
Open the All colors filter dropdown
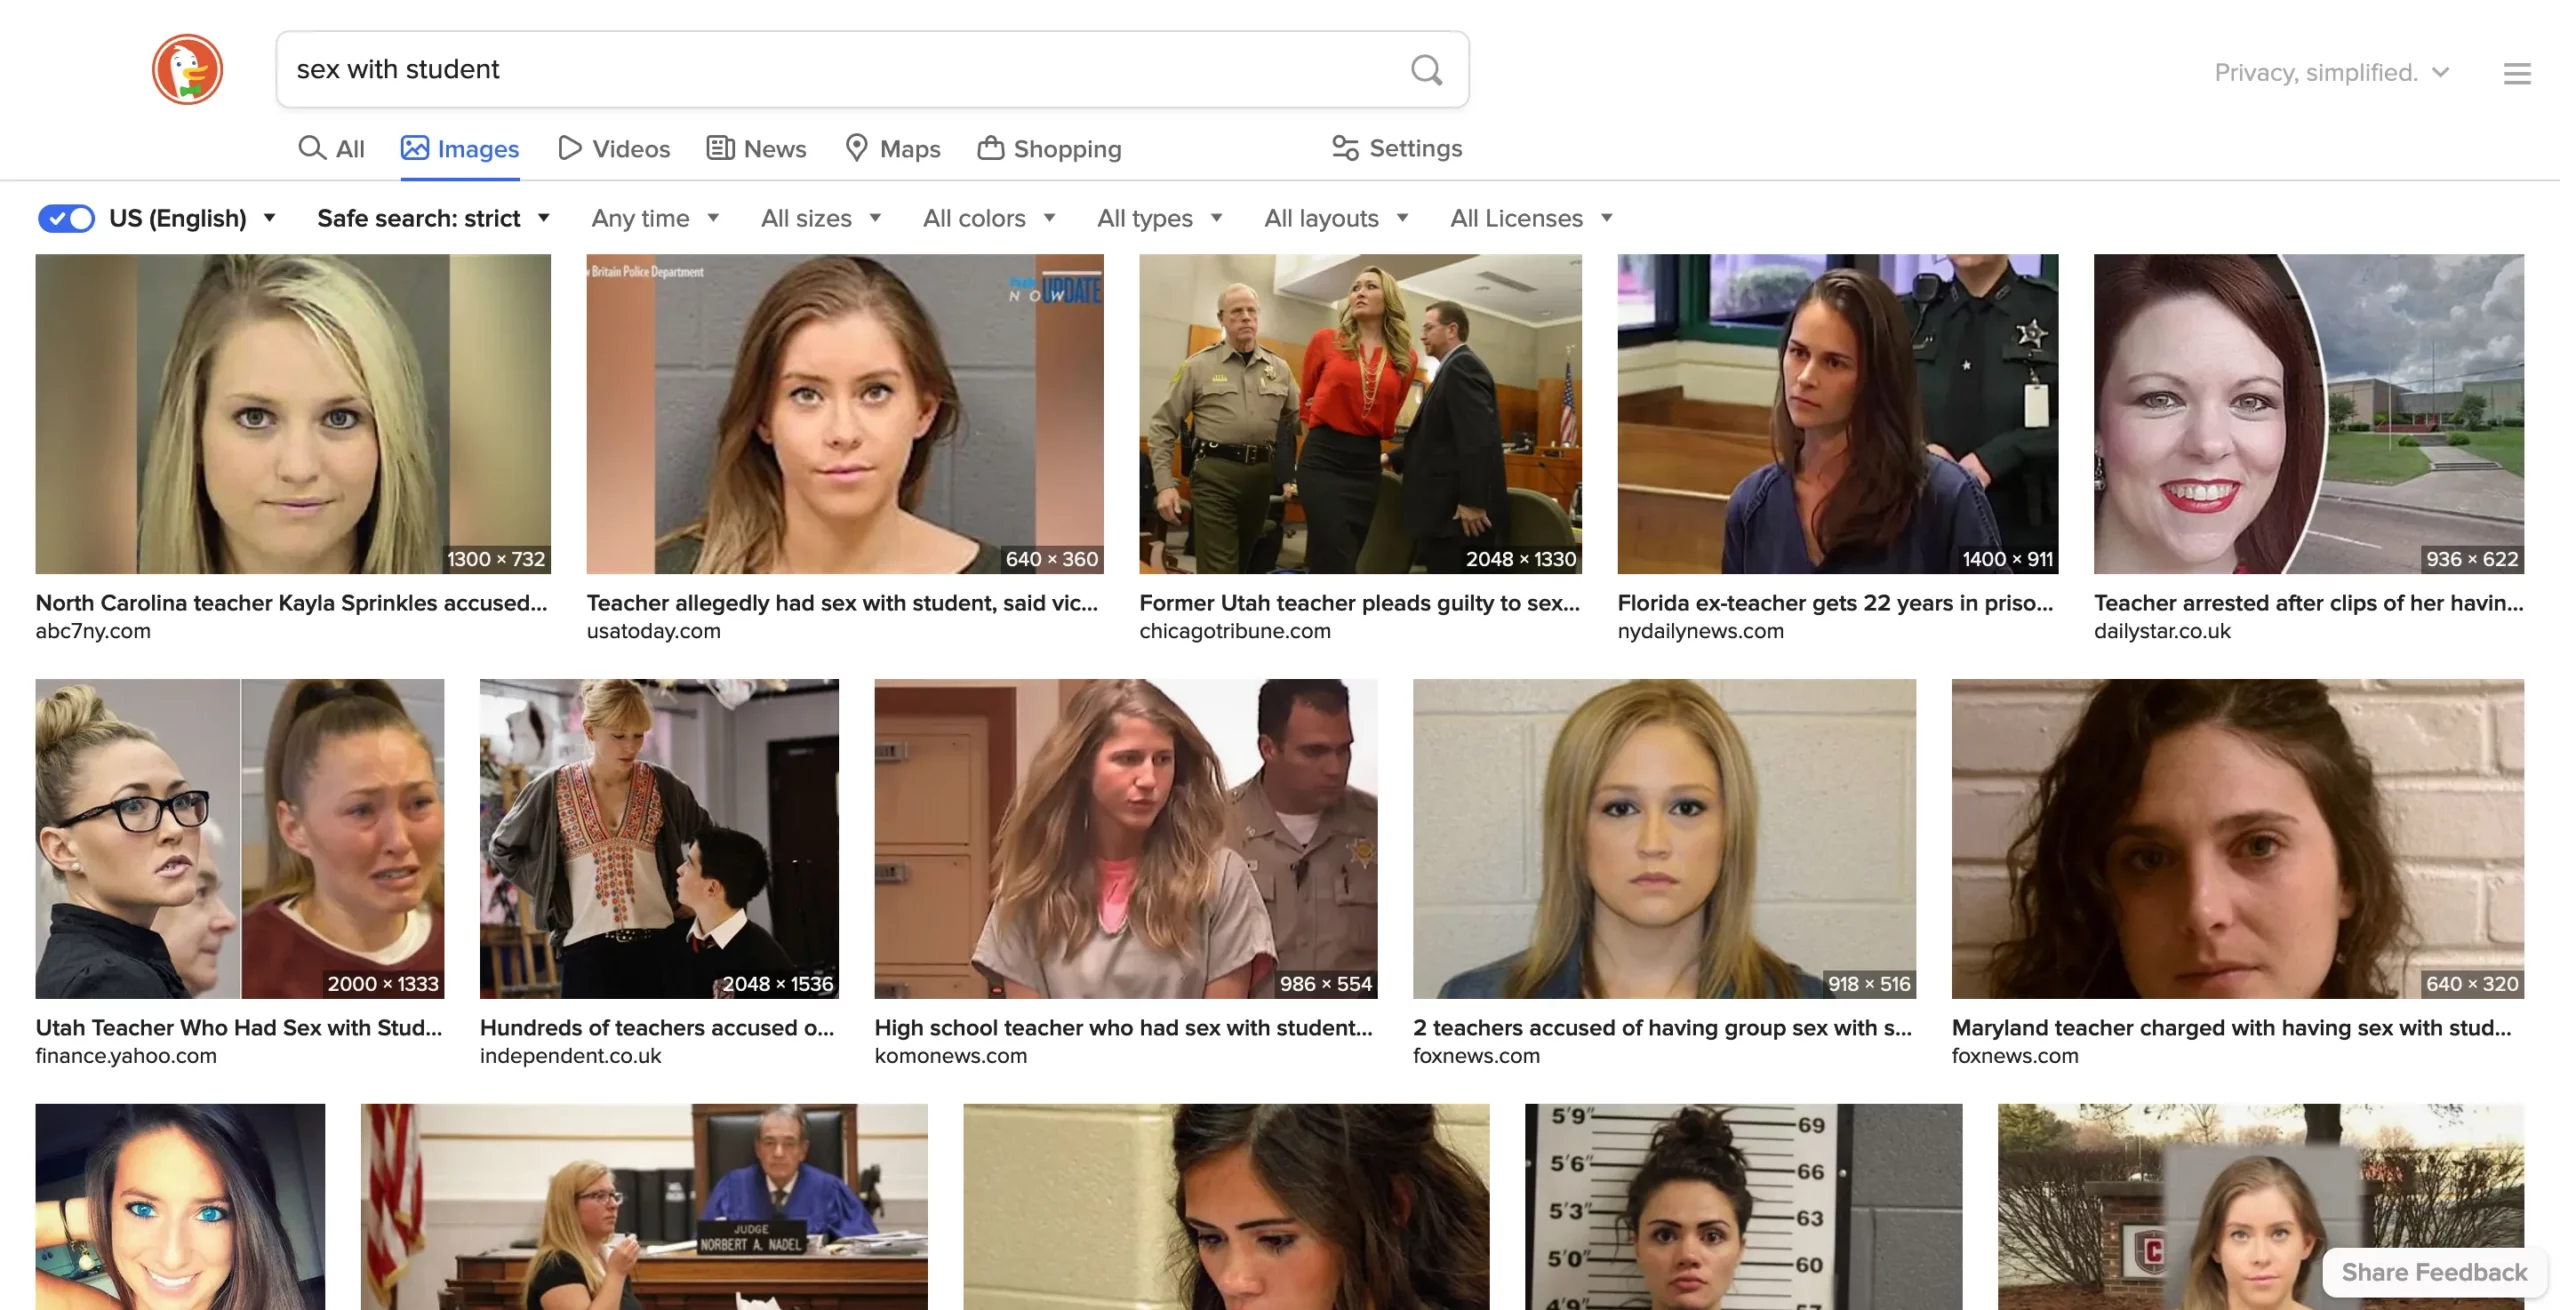click(988, 218)
